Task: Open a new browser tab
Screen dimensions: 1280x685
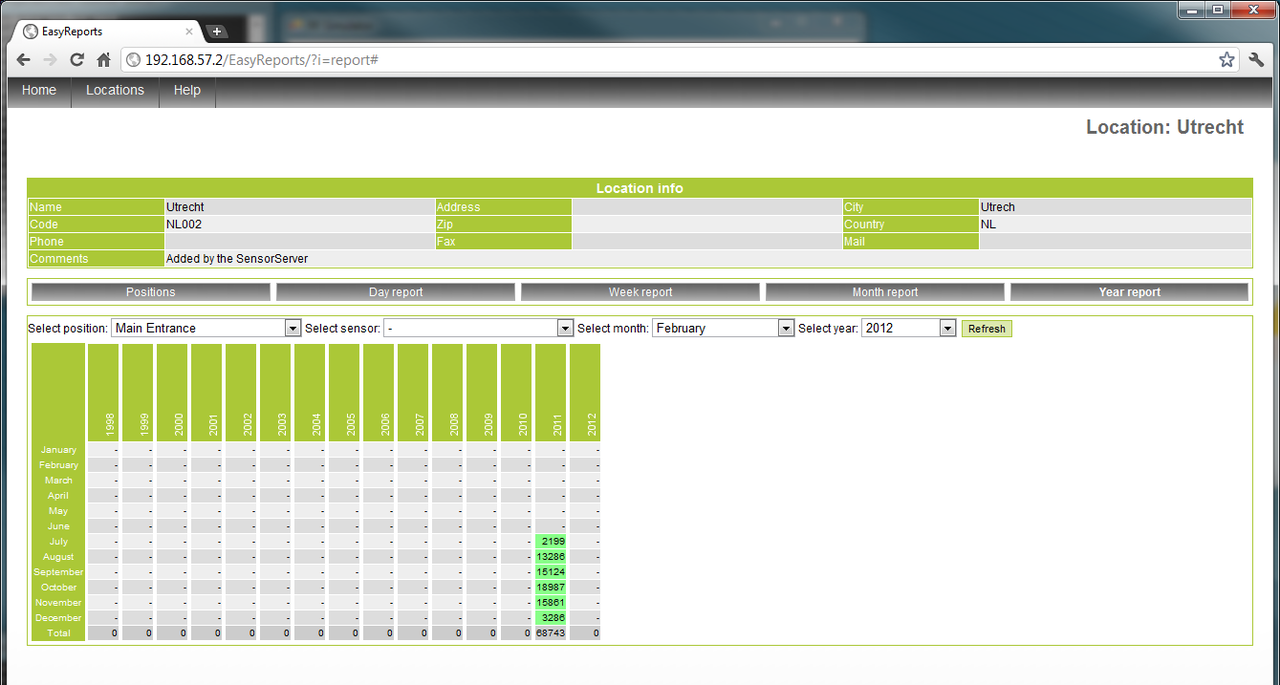Action: click(217, 31)
